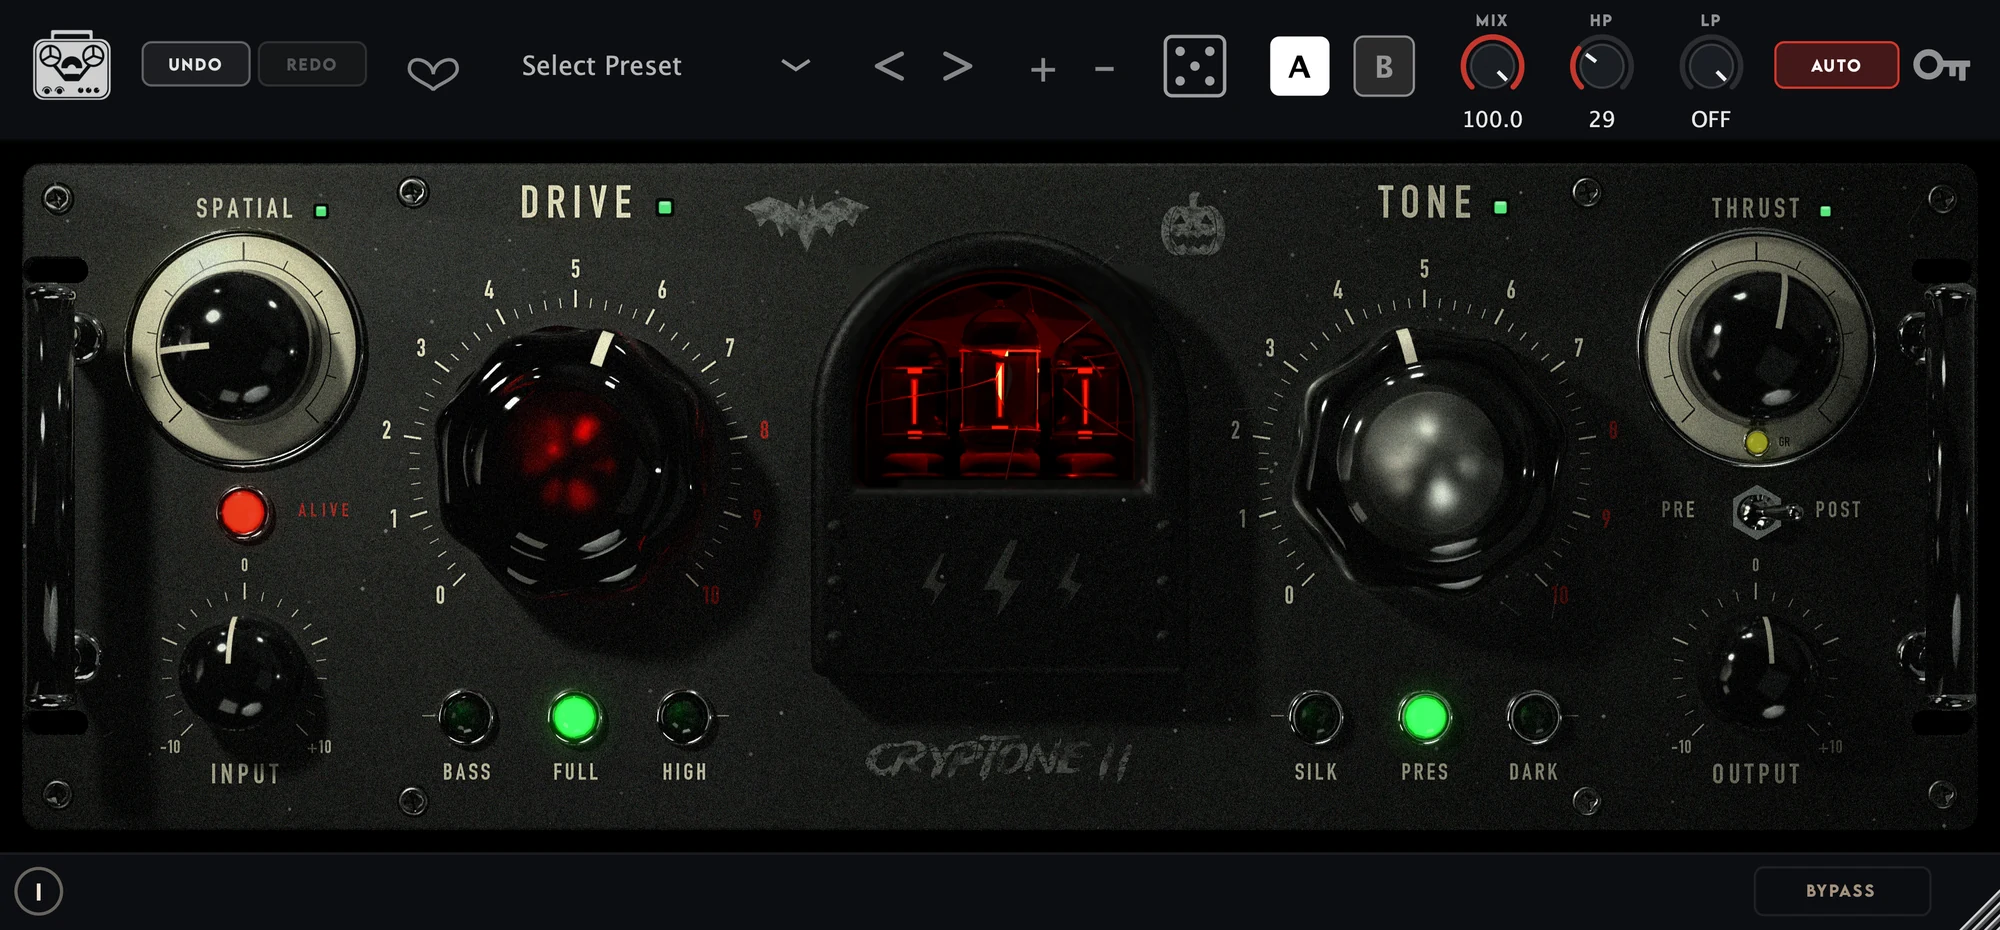Screen dimensions: 2000x930
Task: Click the large TONE knob
Action: coord(1427,462)
